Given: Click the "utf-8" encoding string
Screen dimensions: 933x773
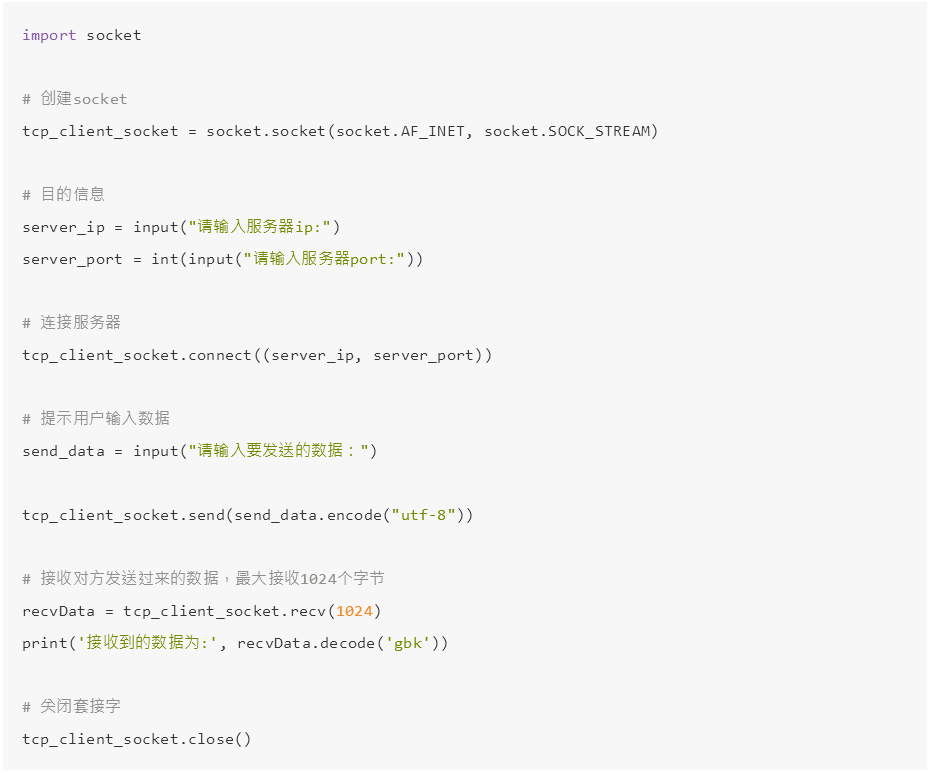Looking at the screenshot, I should 423,515.
